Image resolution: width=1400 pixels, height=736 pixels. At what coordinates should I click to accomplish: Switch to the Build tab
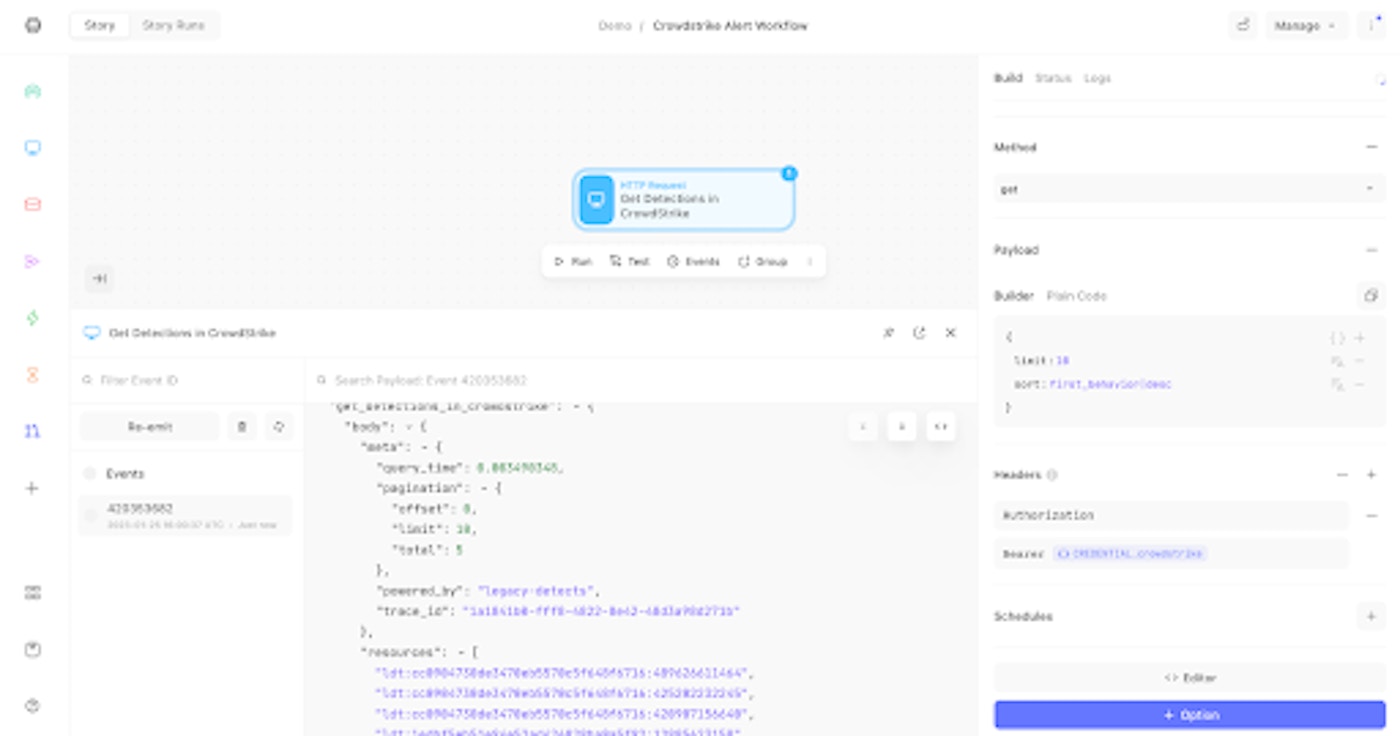click(x=1008, y=78)
